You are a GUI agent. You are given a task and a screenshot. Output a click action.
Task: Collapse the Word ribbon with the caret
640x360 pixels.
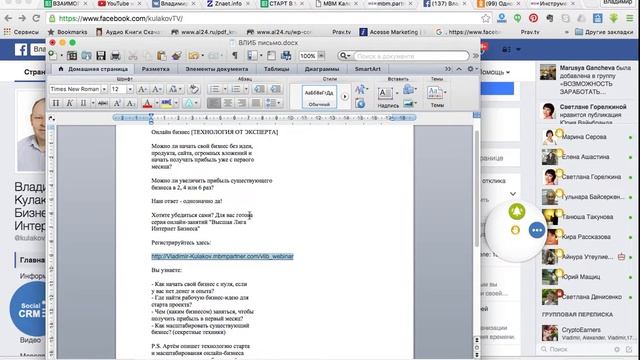click(x=459, y=69)
